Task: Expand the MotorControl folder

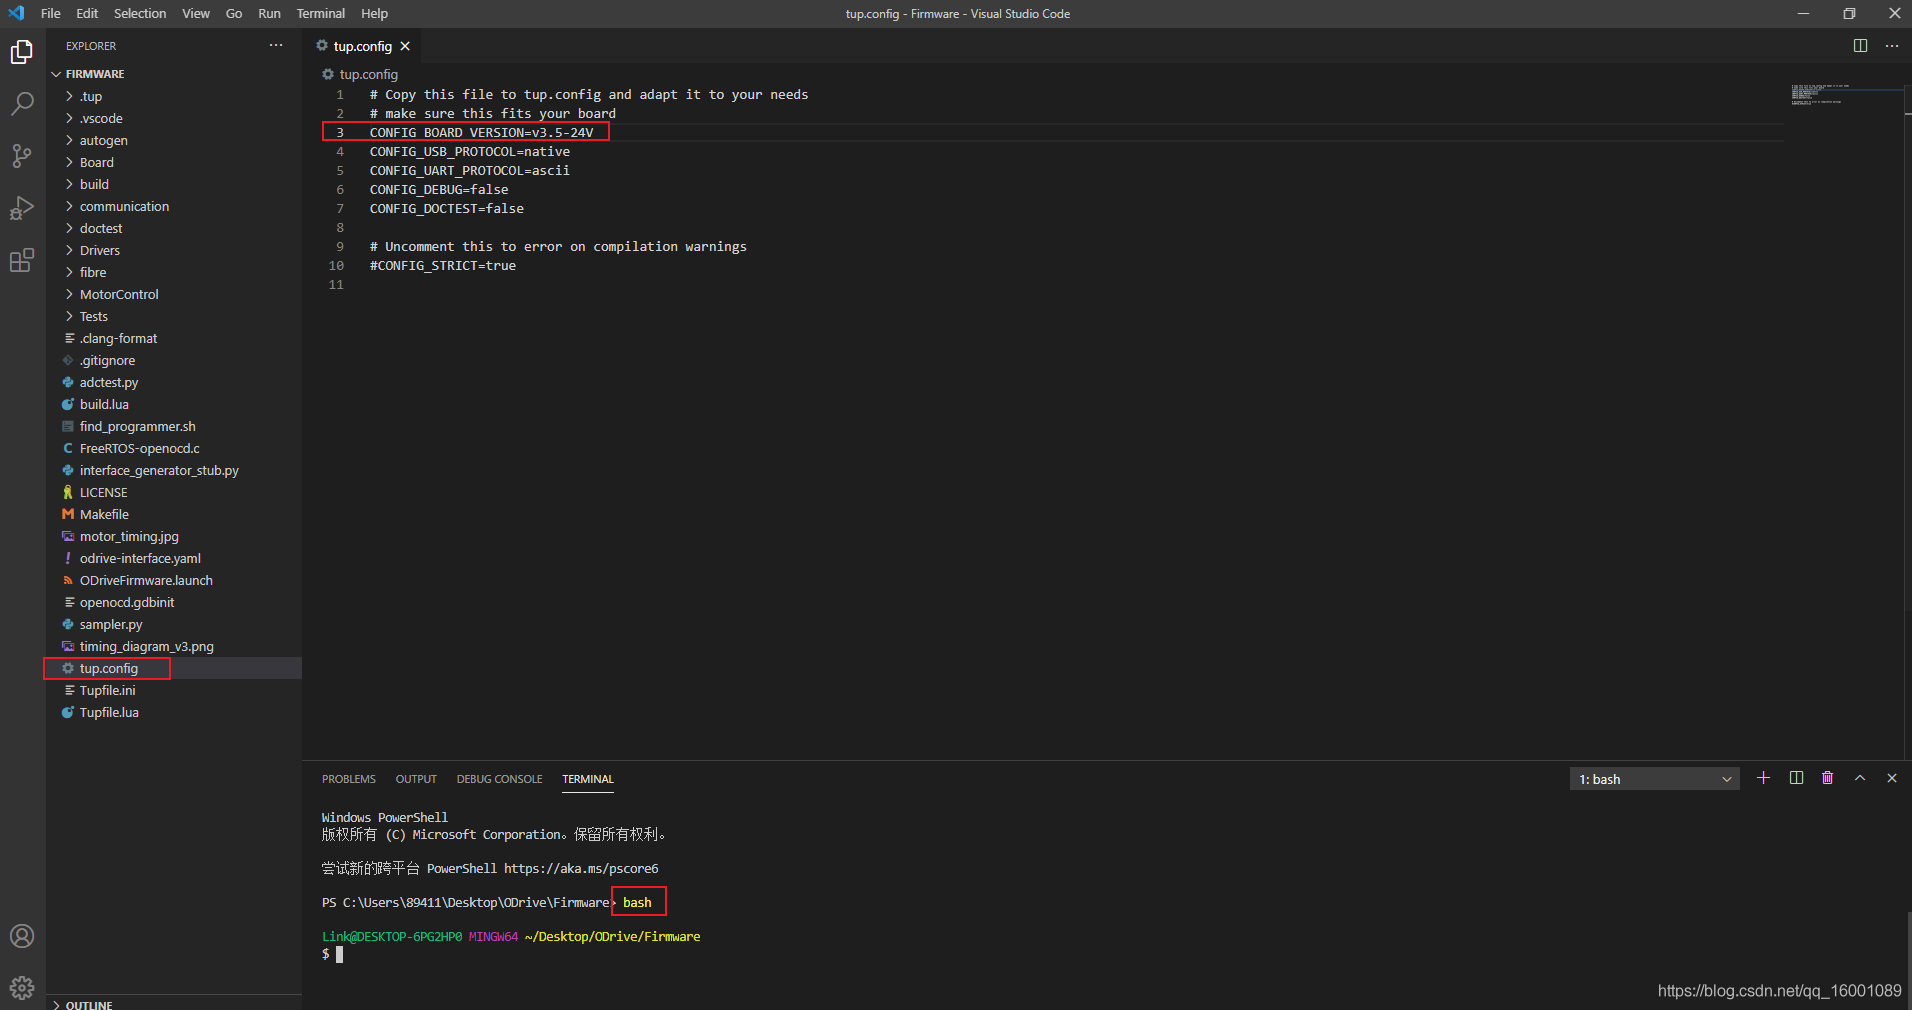Action: (119, 294)
